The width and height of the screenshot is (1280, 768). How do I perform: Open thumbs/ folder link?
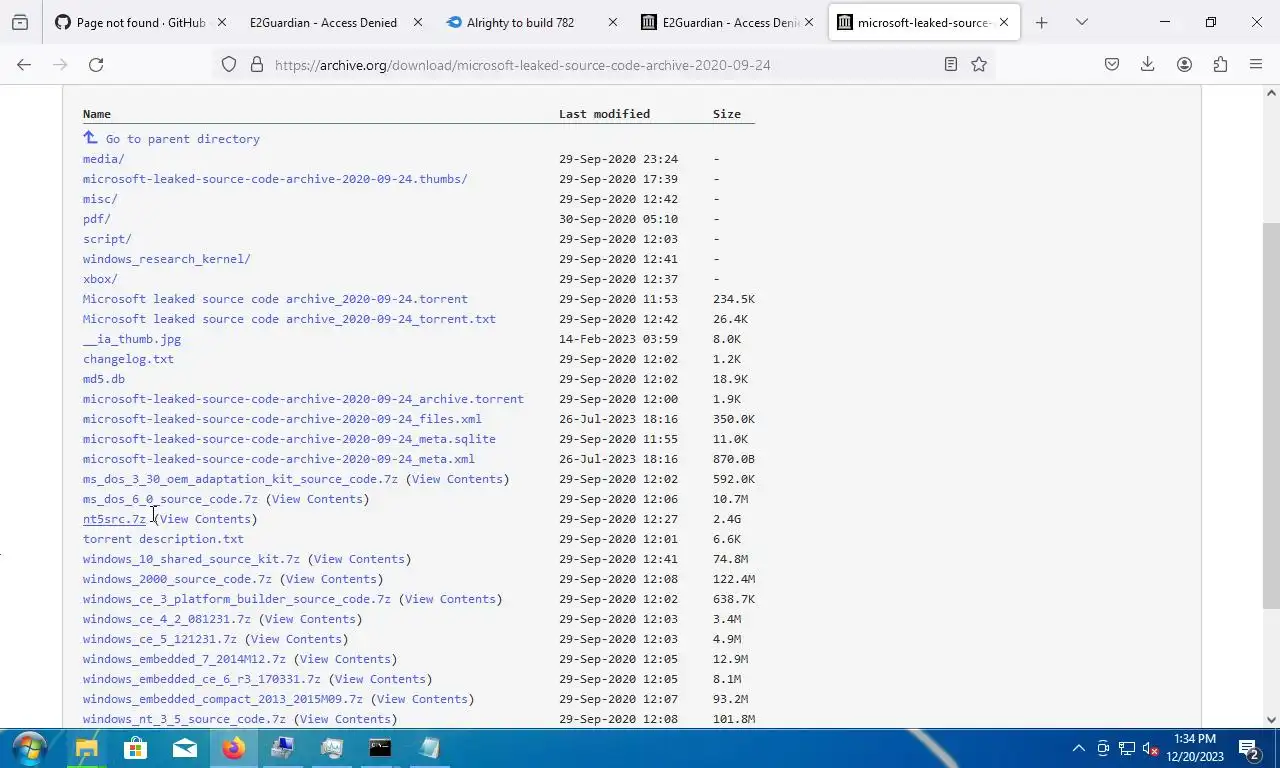point(275,179)
